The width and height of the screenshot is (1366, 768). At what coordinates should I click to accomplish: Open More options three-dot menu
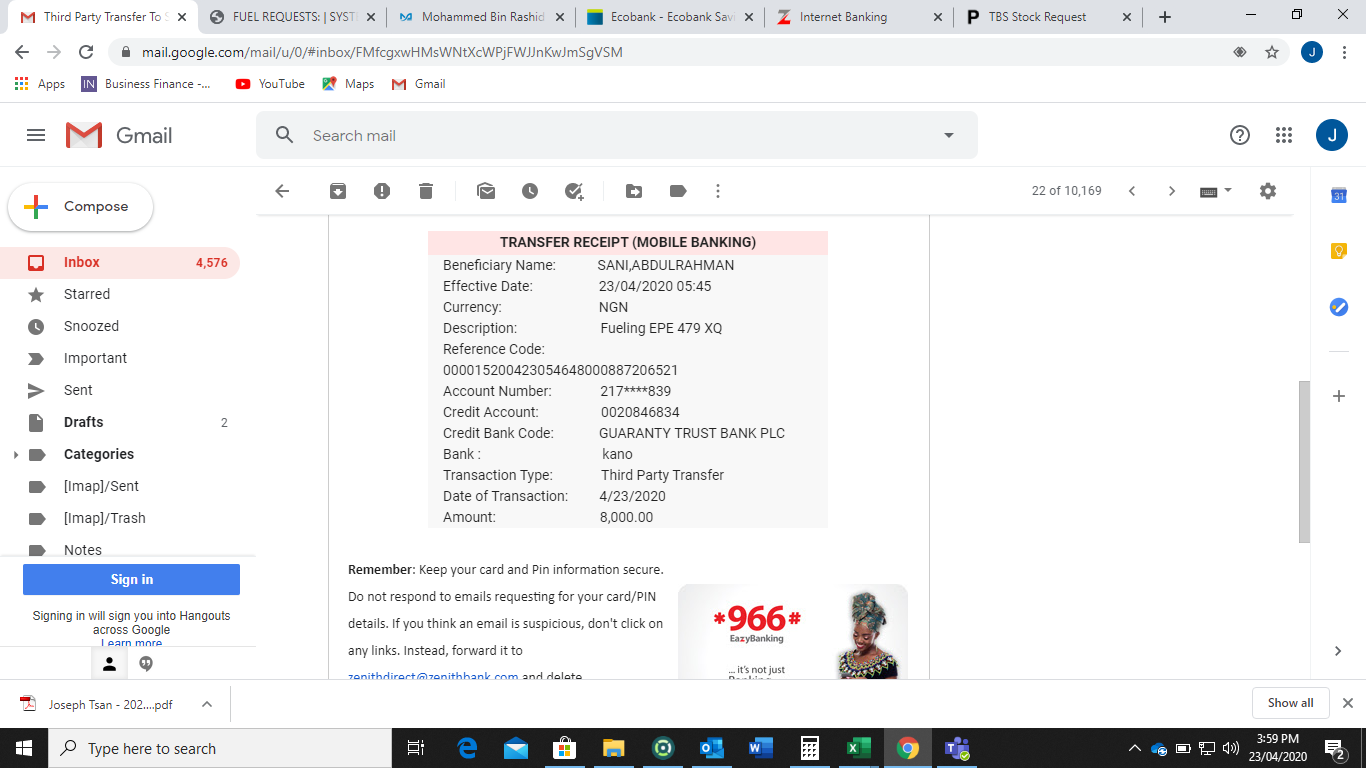pos(718,191)
